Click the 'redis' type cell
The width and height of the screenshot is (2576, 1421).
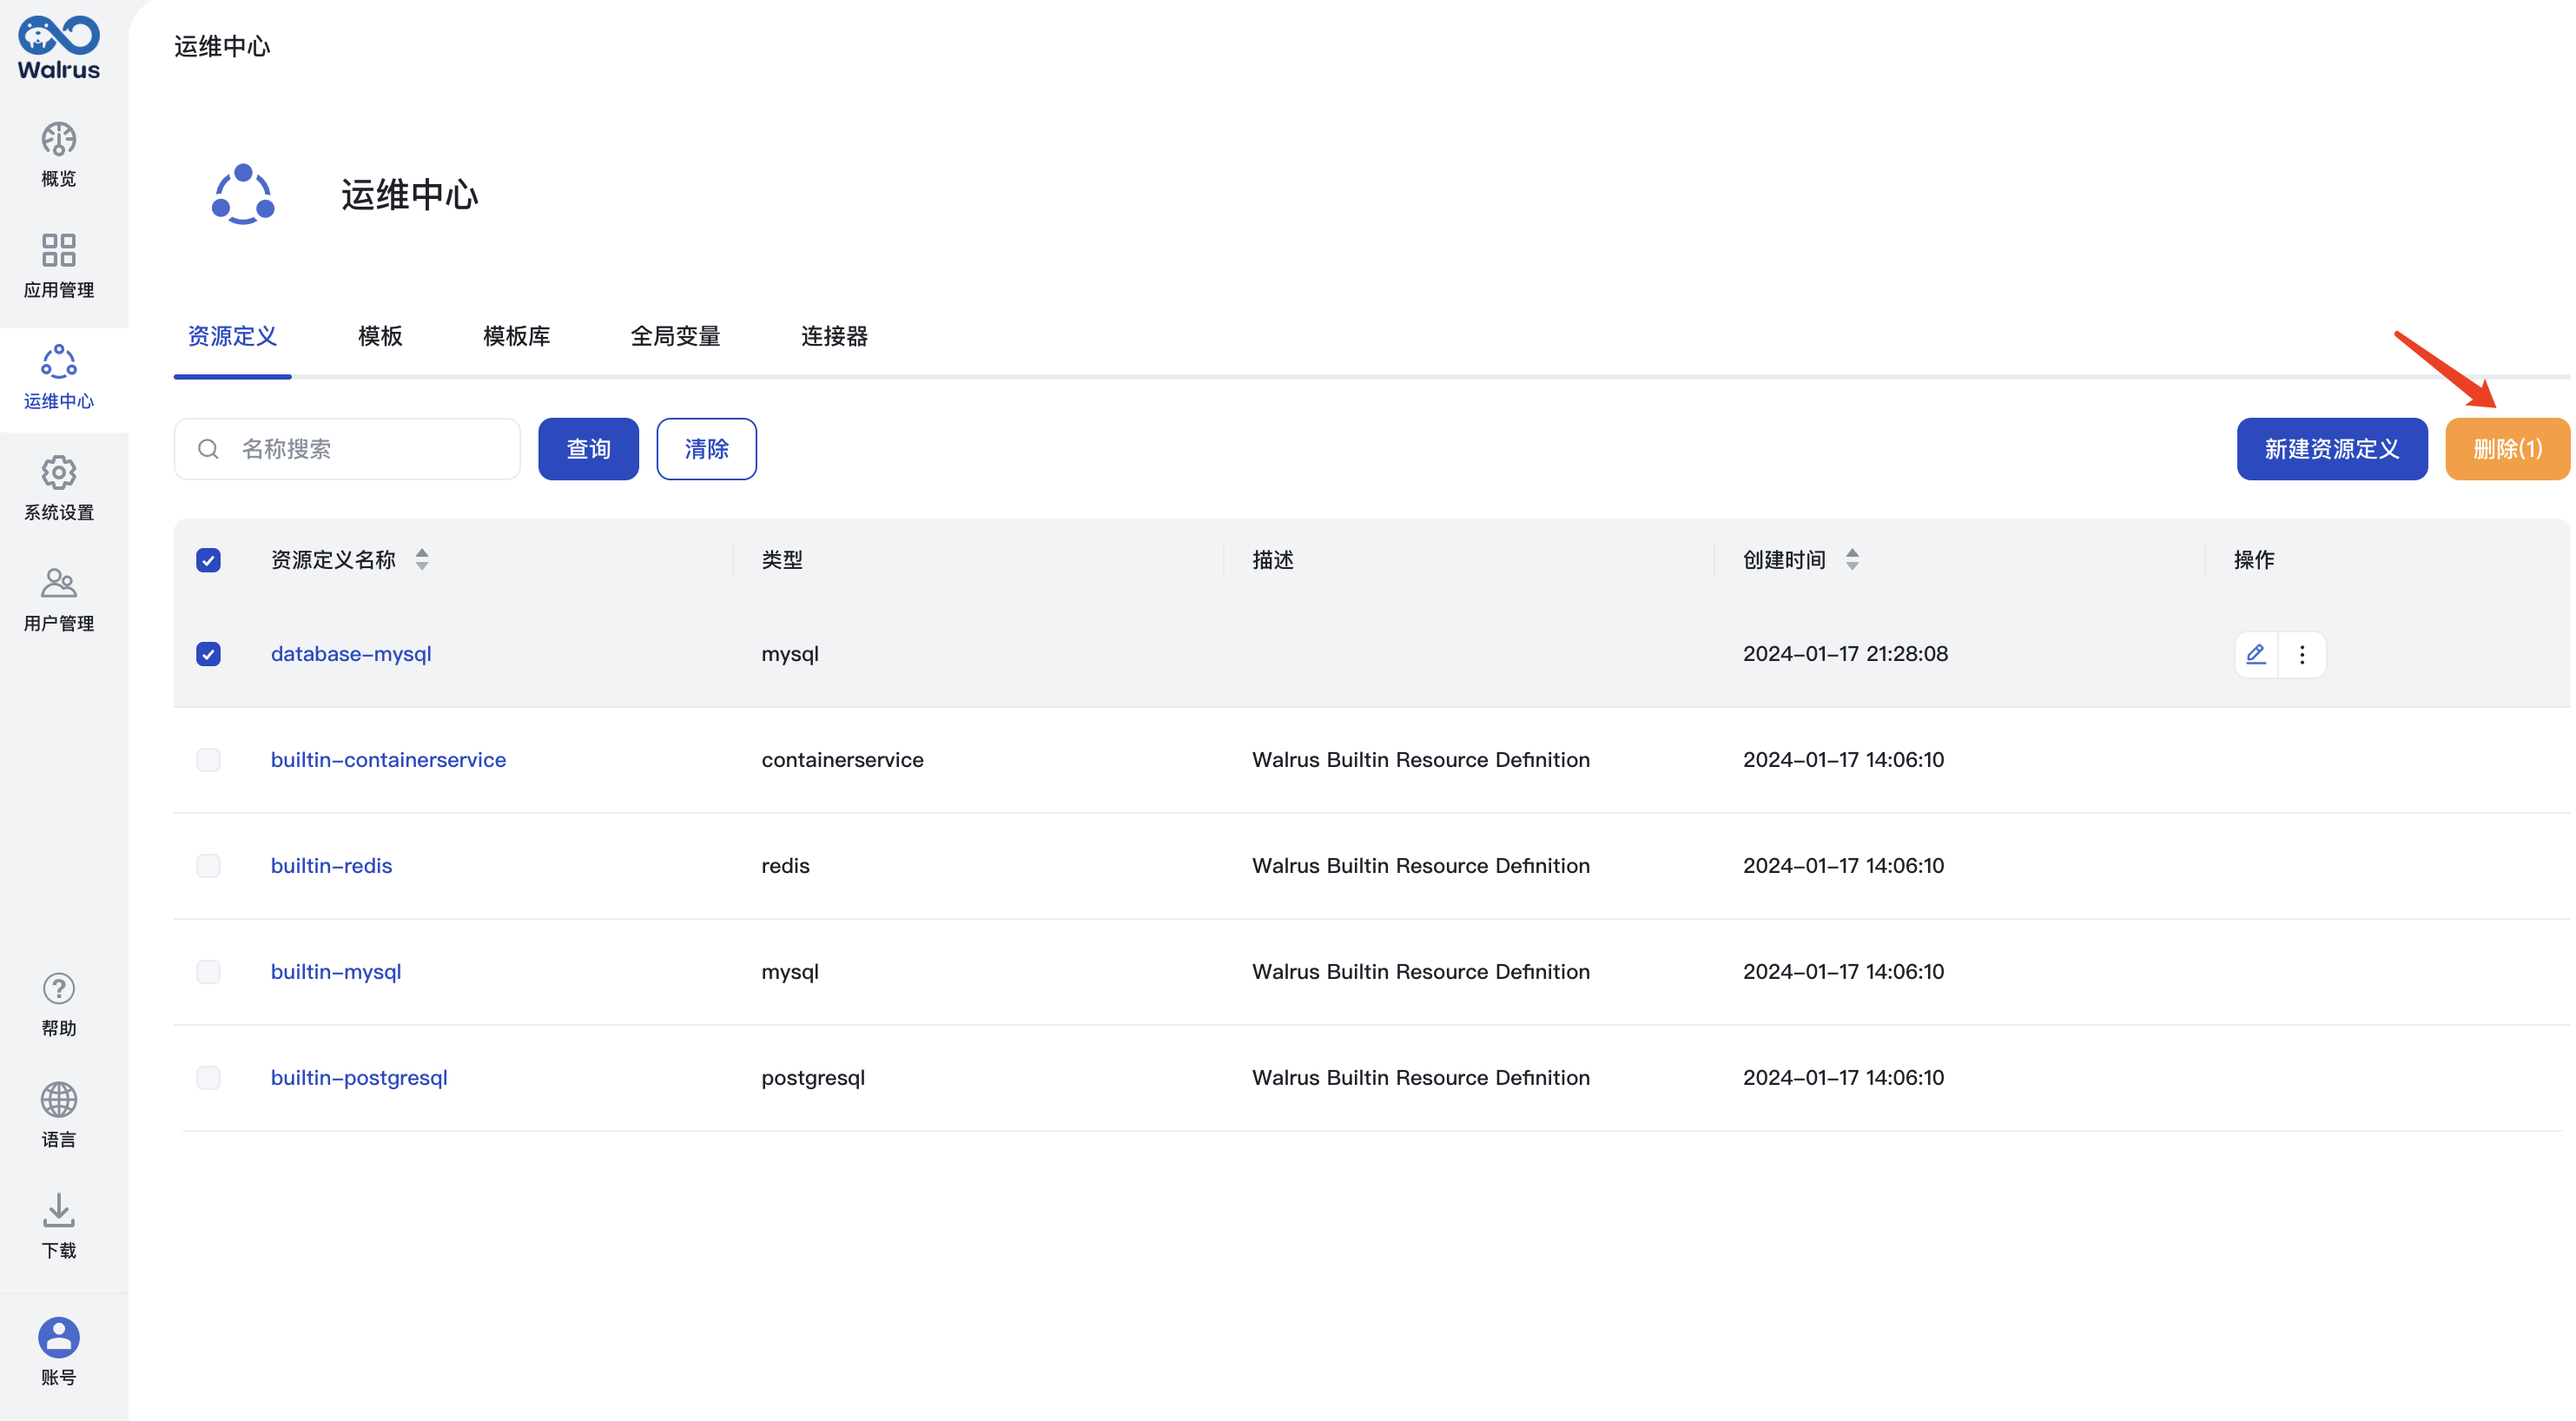(785, 866)
